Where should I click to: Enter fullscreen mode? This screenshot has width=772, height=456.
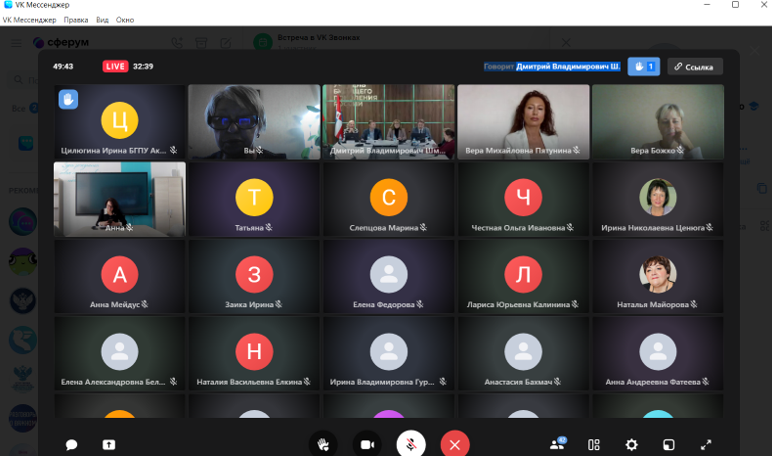point(705,444)
